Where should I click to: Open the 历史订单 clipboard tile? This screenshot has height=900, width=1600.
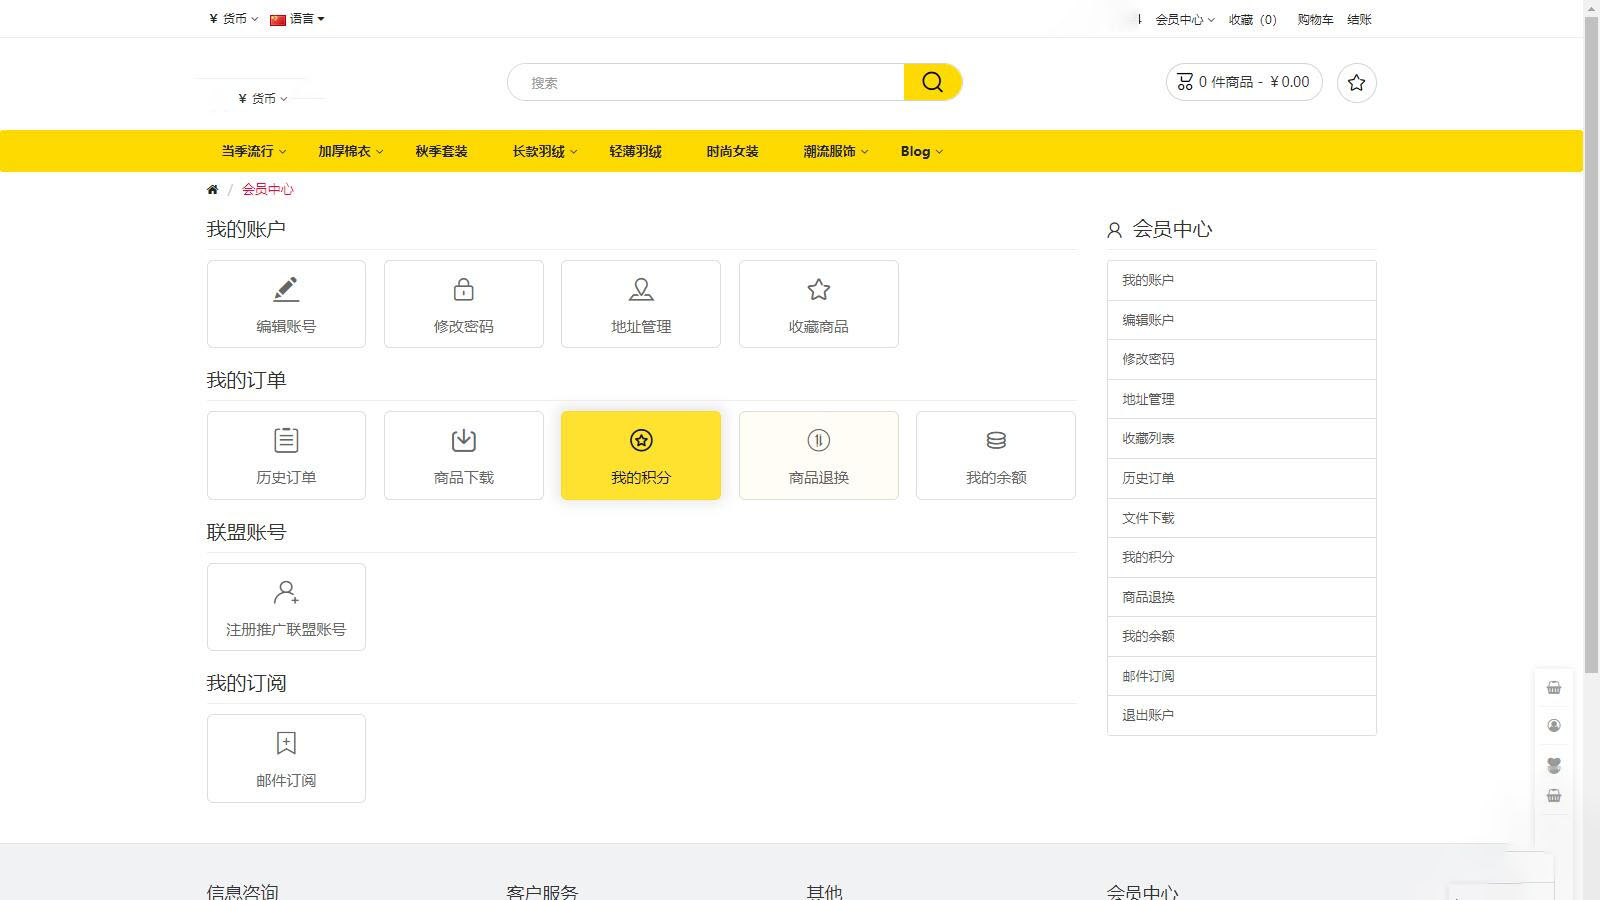pos(286,455)
